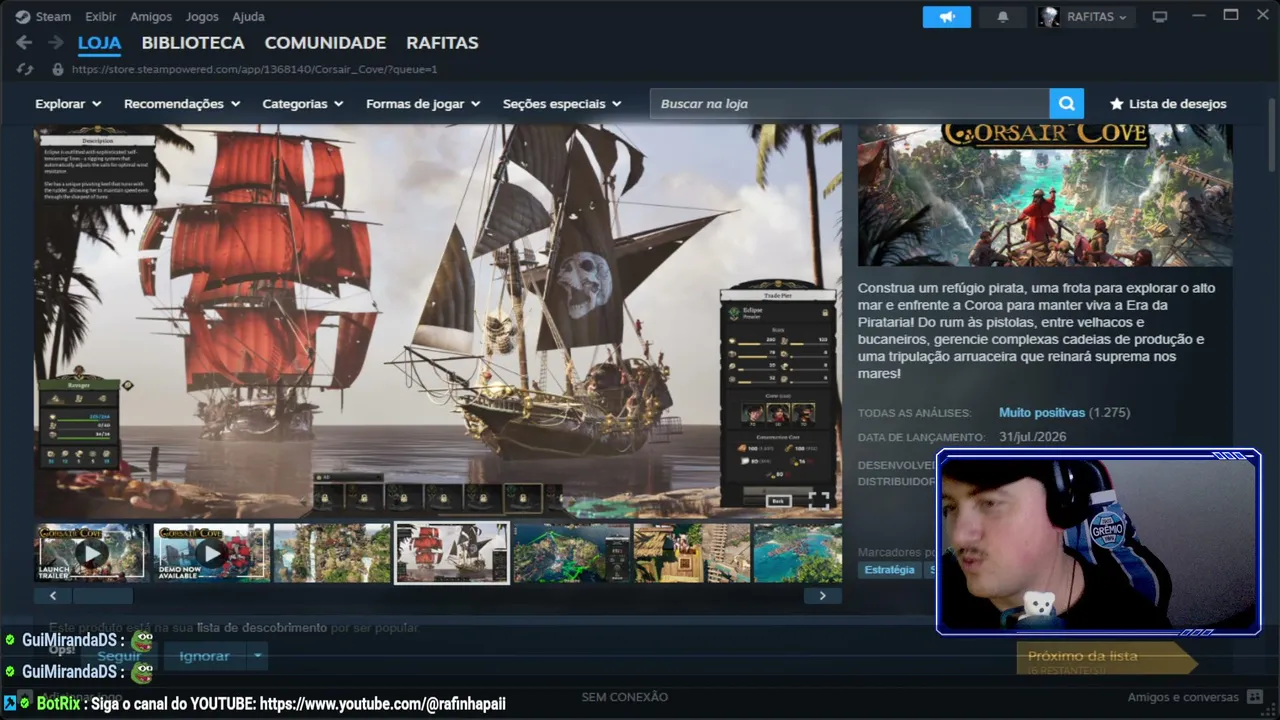1280x720 pixels.
Task: Expand the arrow next to Ignorar button
Action: click(x=257, y=656)
